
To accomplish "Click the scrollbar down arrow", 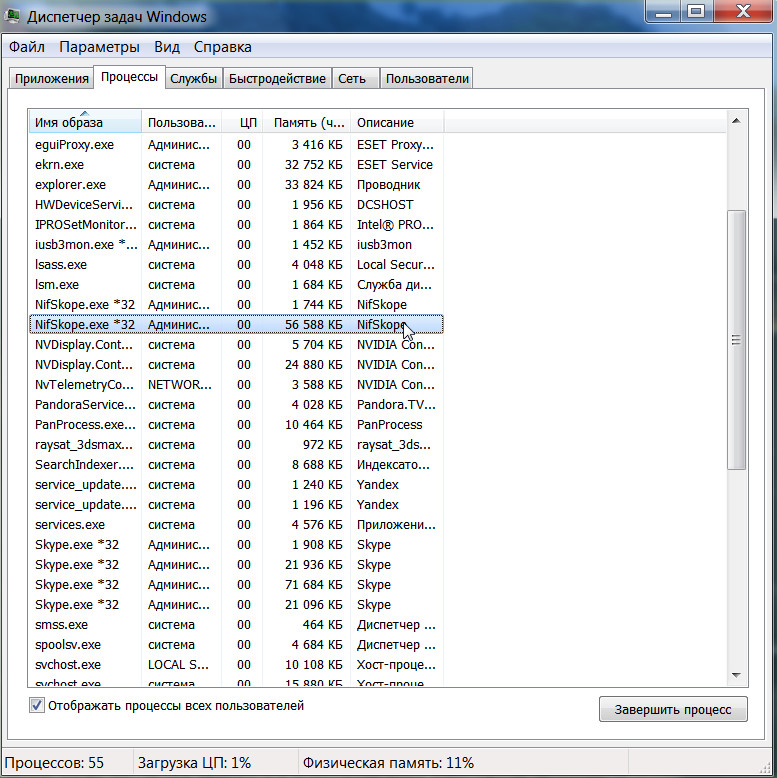I will tap(737, 675).
